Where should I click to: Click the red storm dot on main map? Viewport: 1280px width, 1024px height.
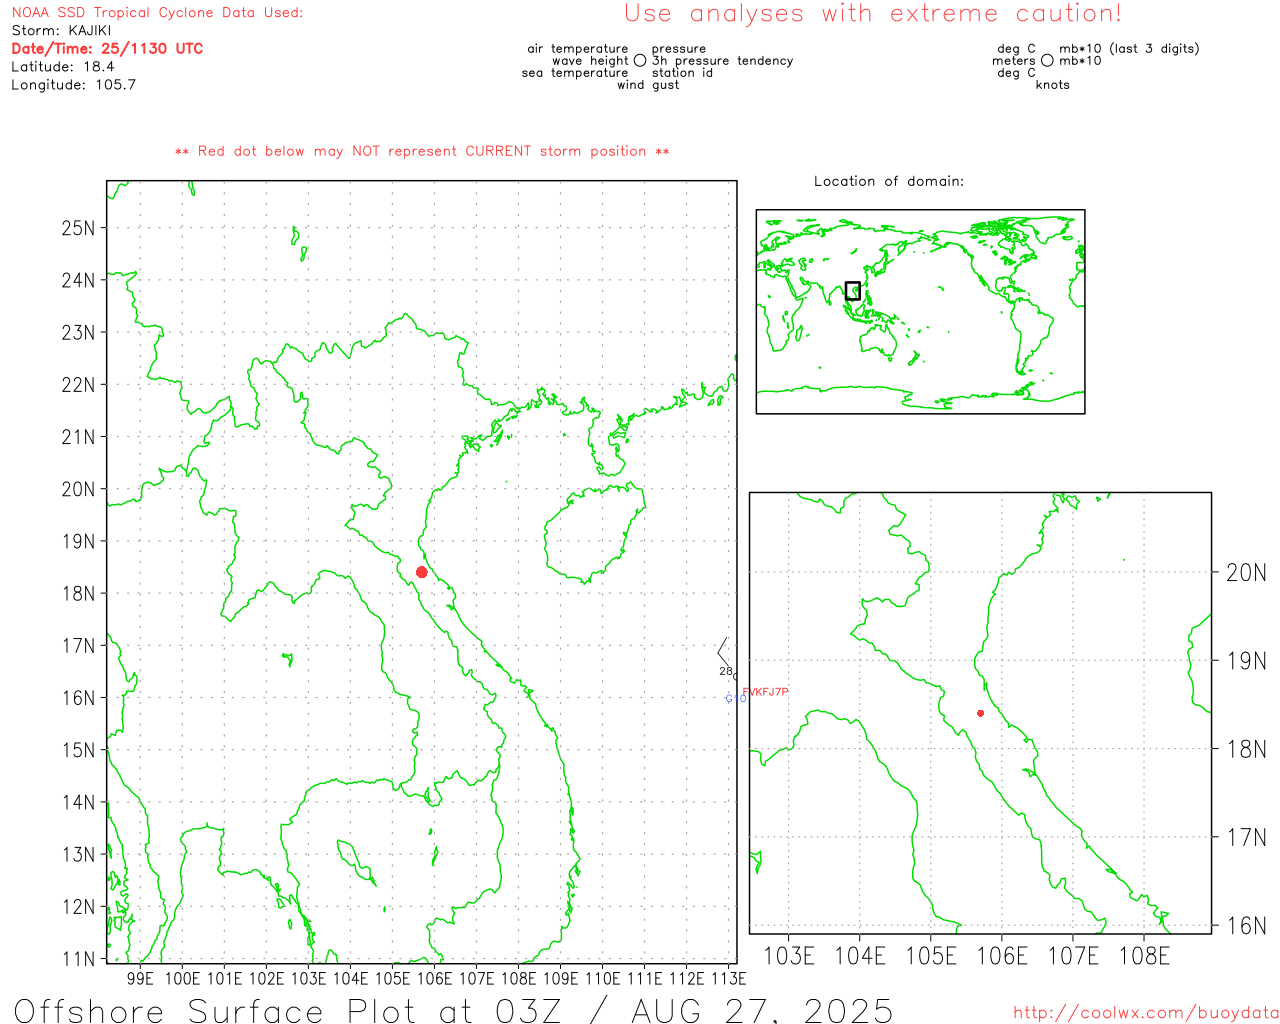click(x=422, y=572)
